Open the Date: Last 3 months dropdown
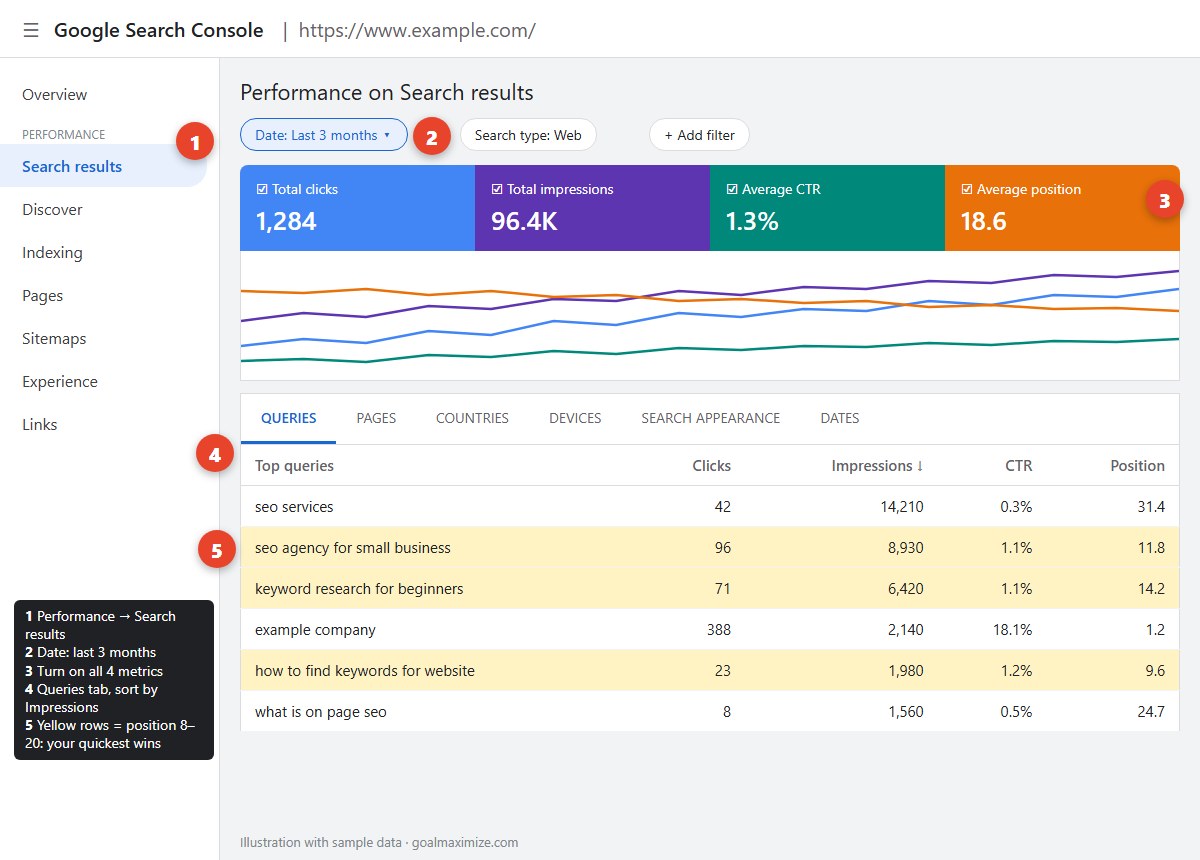 [324, 135]
